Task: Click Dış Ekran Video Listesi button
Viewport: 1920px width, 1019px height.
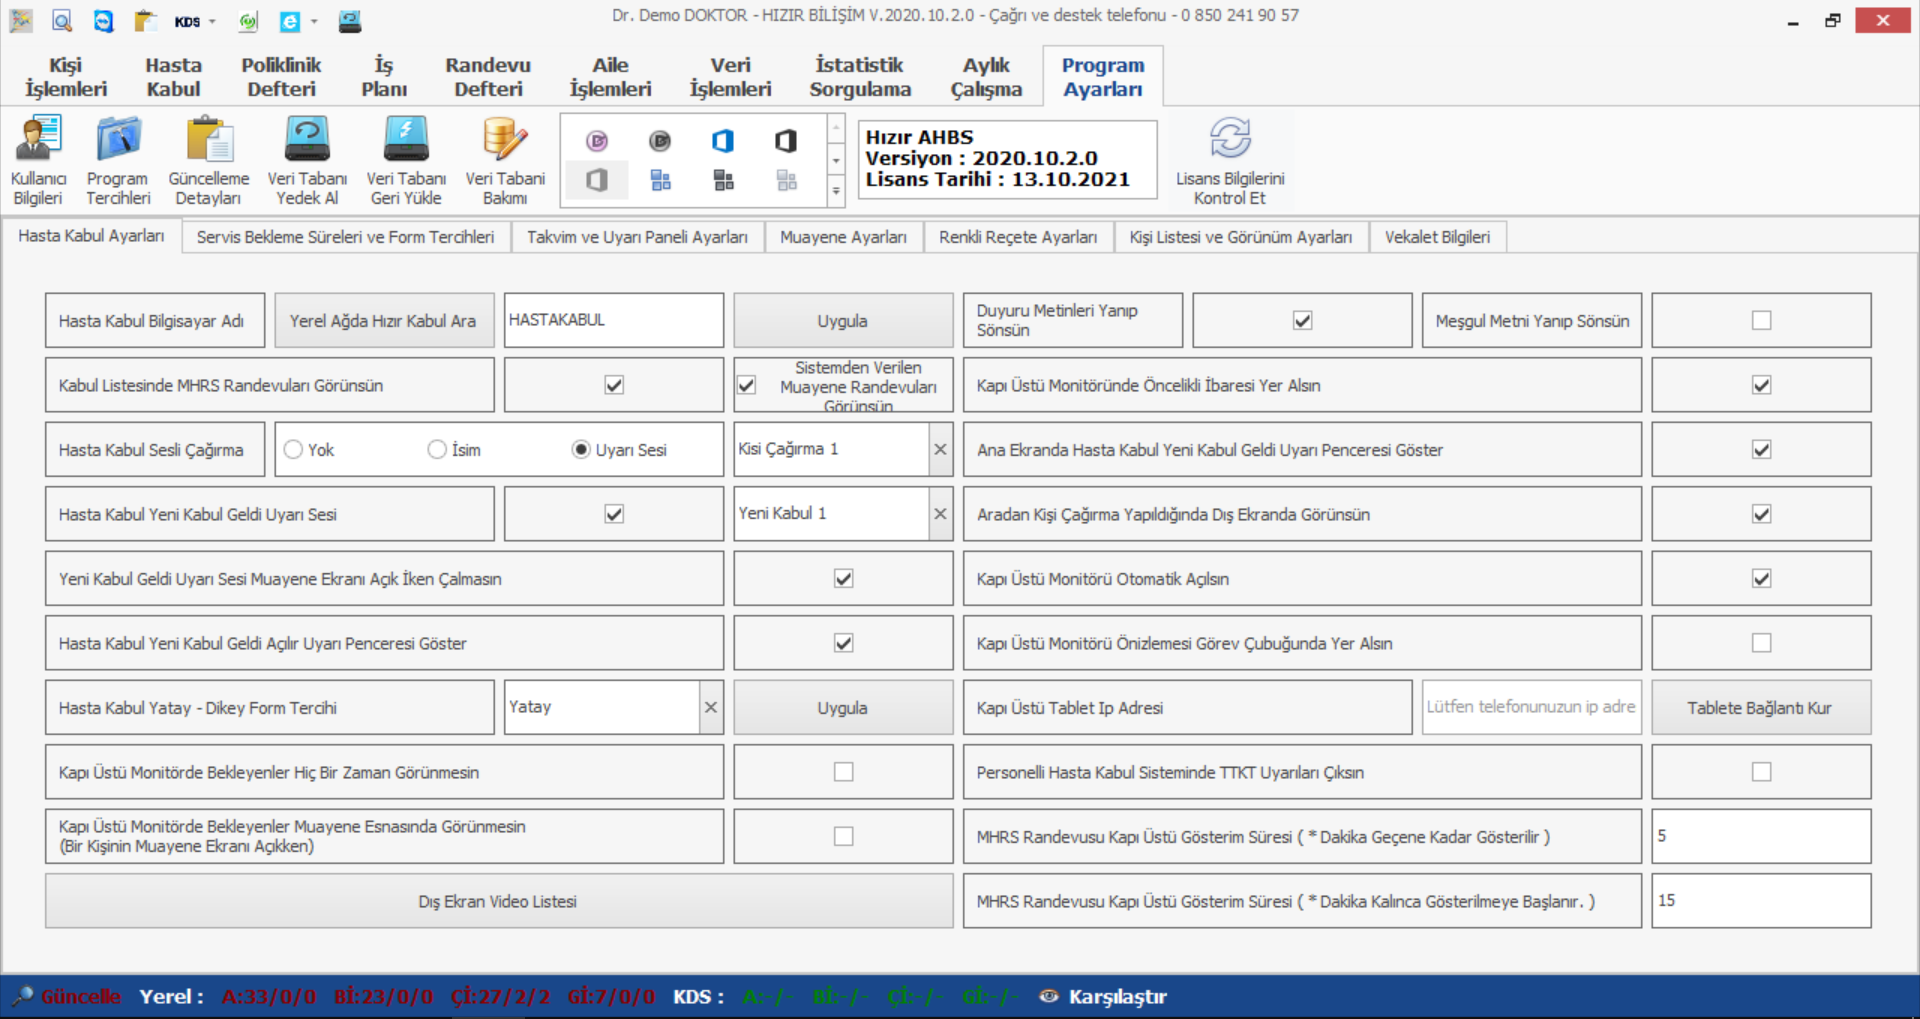Action: point(498,901)
